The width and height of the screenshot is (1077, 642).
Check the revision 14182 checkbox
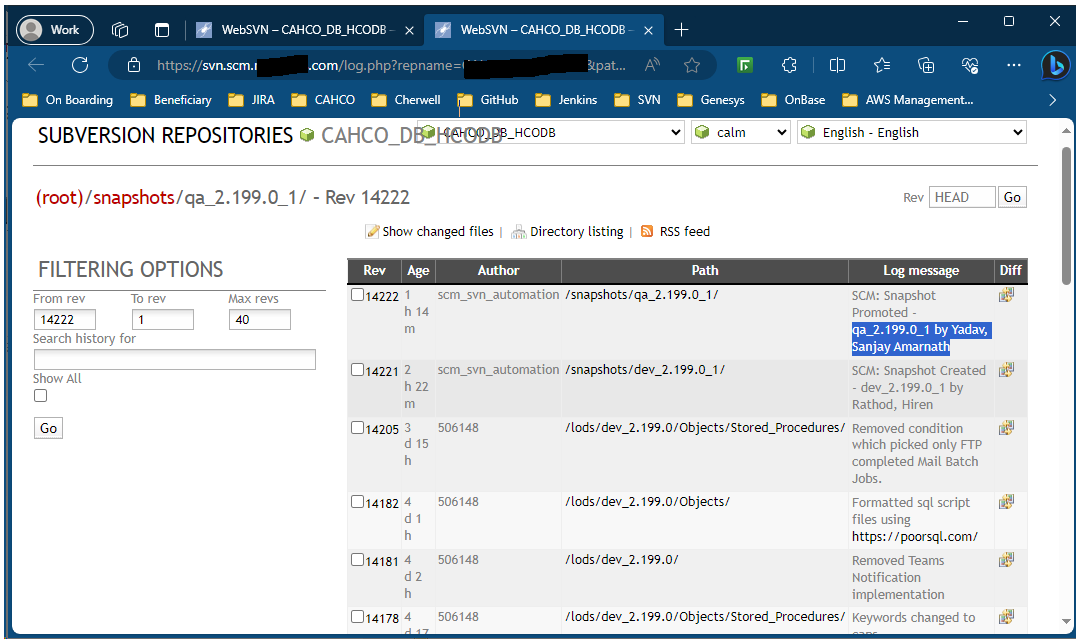coord(357,502)
